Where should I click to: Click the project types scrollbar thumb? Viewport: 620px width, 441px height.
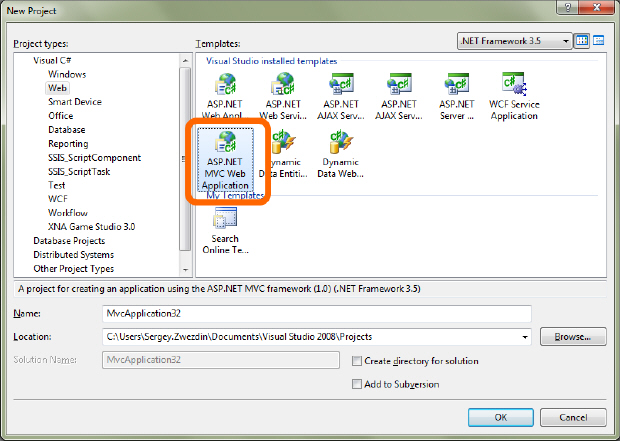185,159
